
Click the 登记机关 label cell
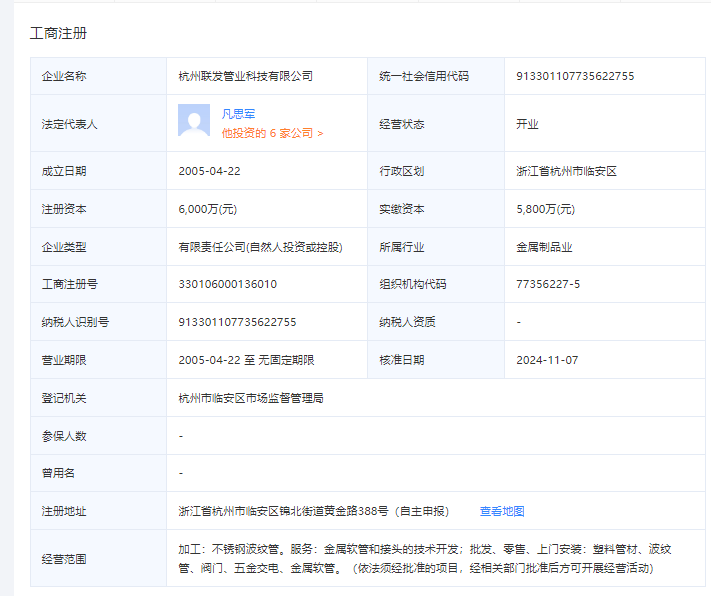(98, 398)
